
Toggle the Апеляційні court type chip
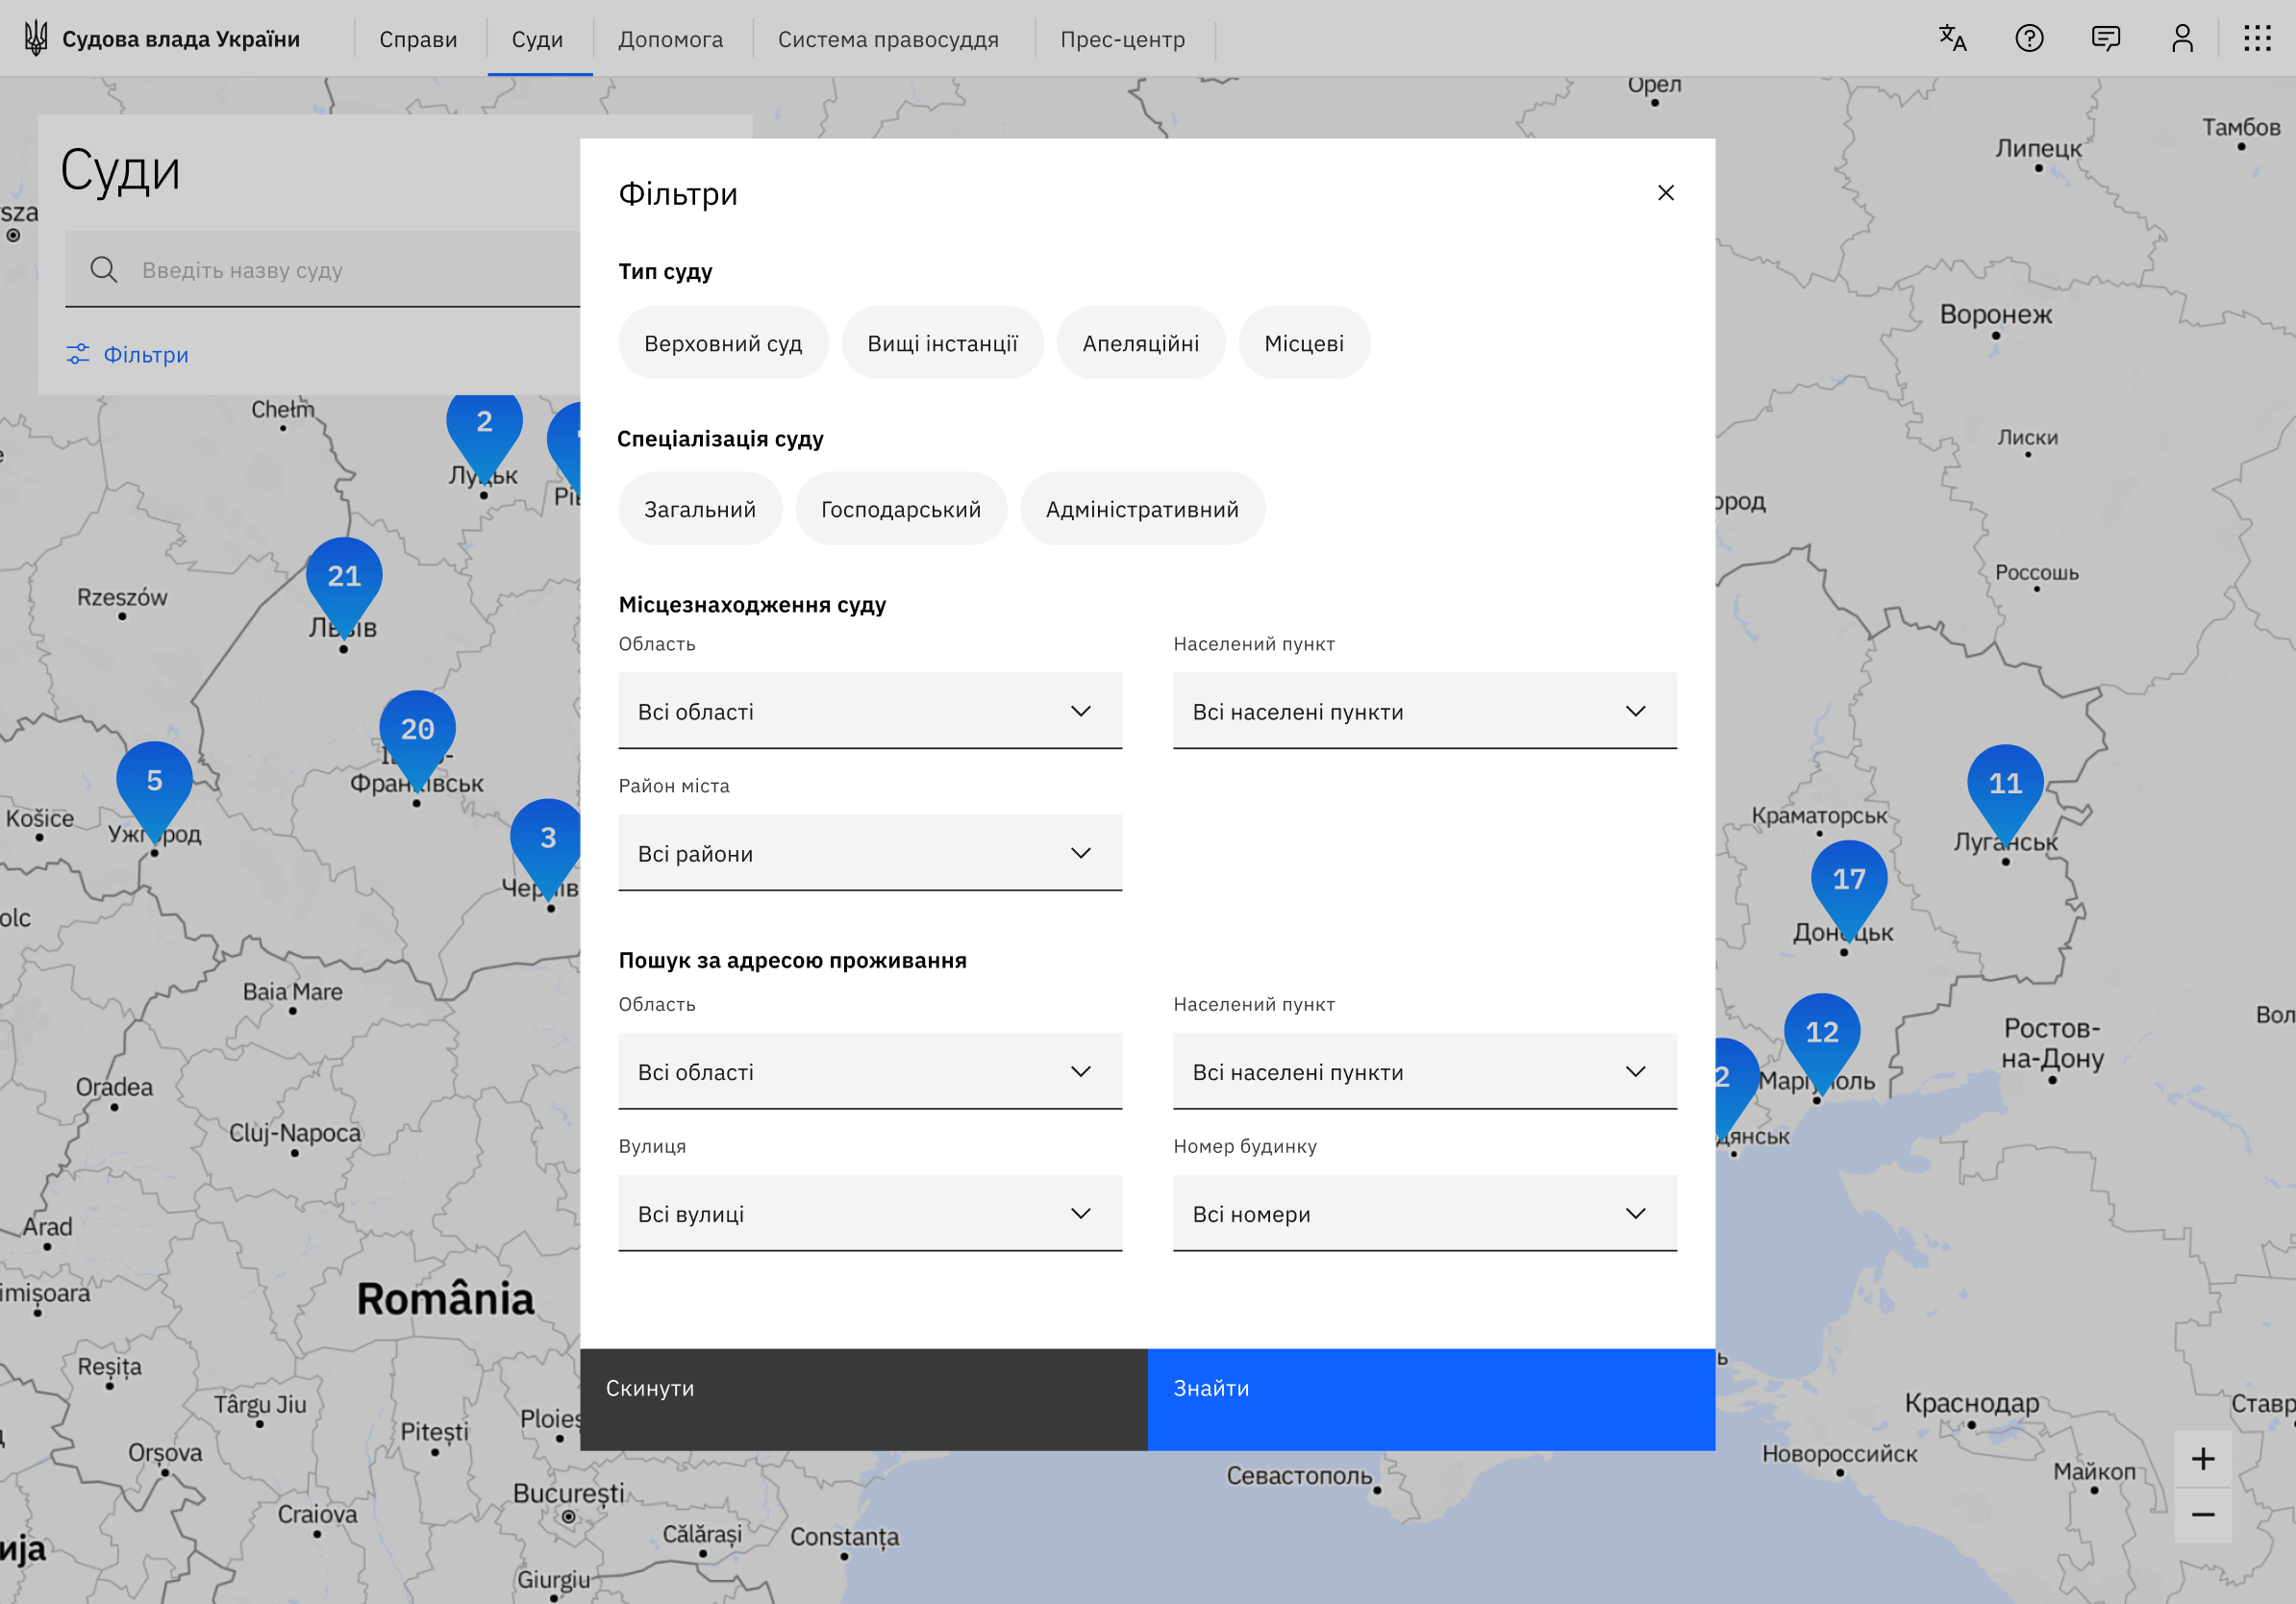pos(1140,343)
